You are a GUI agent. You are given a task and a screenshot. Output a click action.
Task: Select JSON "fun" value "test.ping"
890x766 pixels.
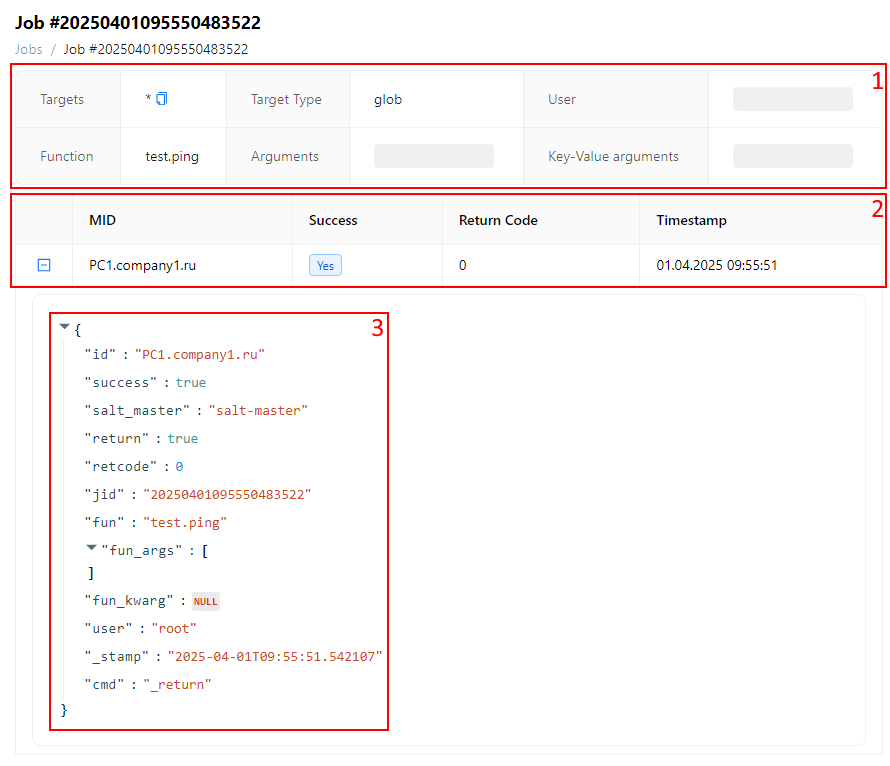[x=185, y=523]
